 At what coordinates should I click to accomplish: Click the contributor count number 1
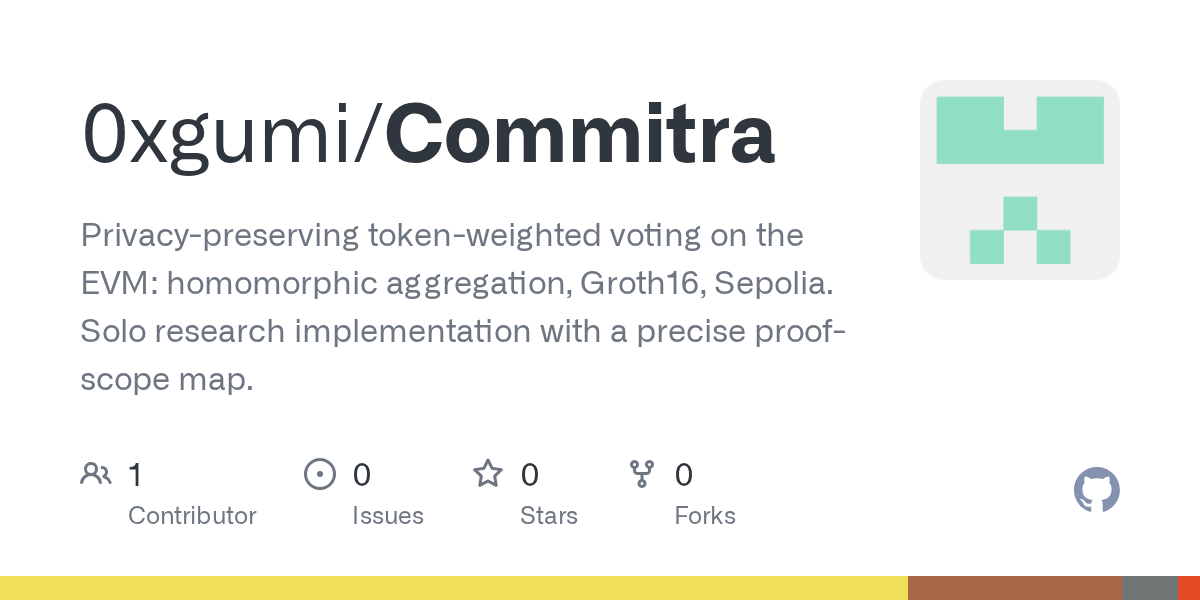click(135, 474)
